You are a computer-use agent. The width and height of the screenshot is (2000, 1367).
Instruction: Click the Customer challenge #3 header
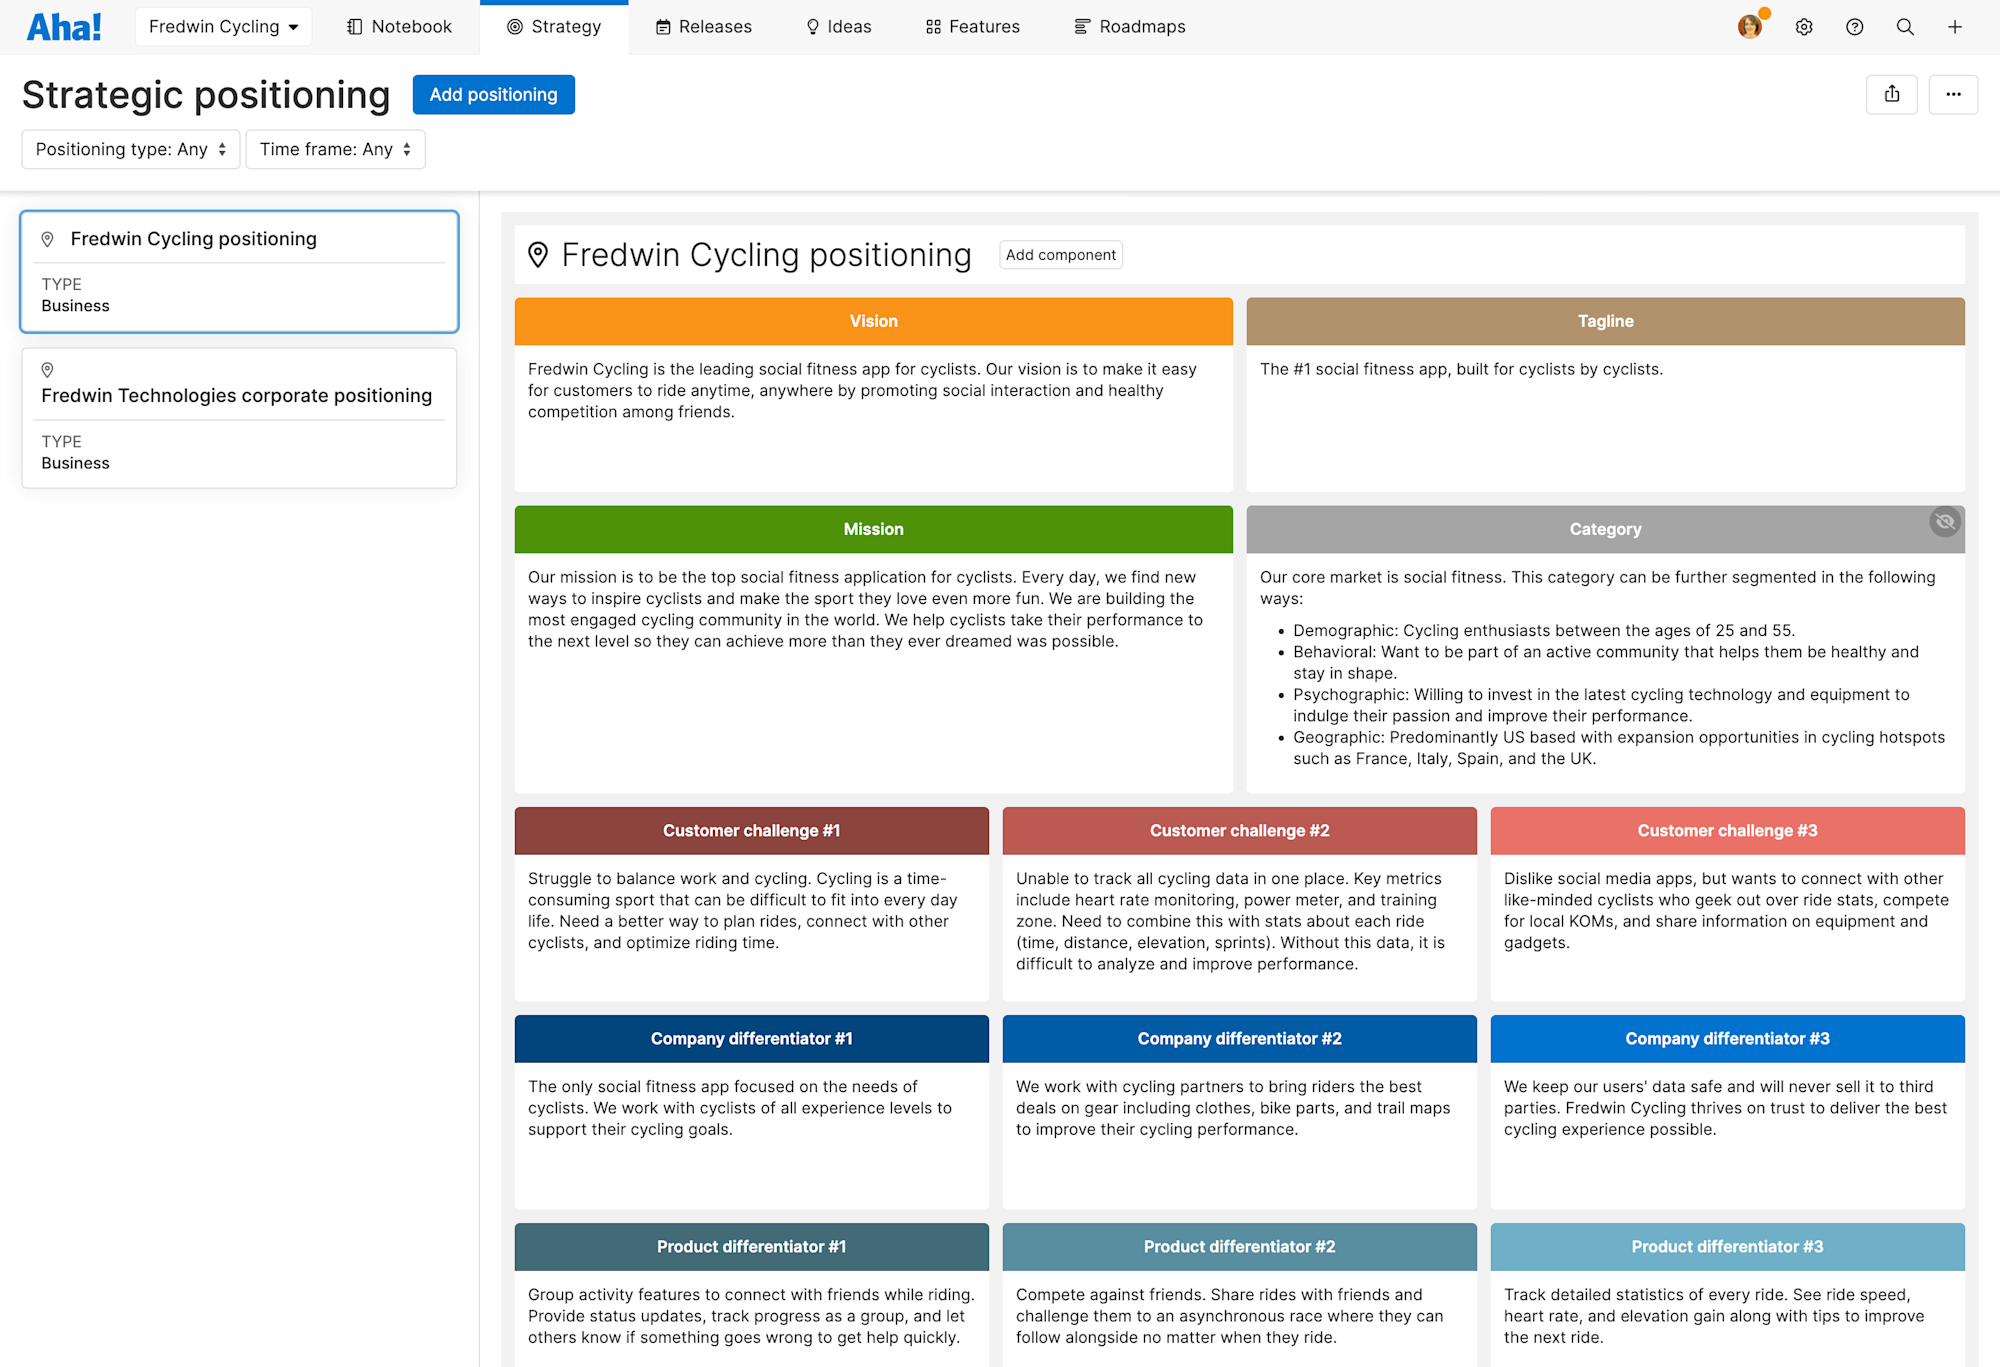(1727, 831)
